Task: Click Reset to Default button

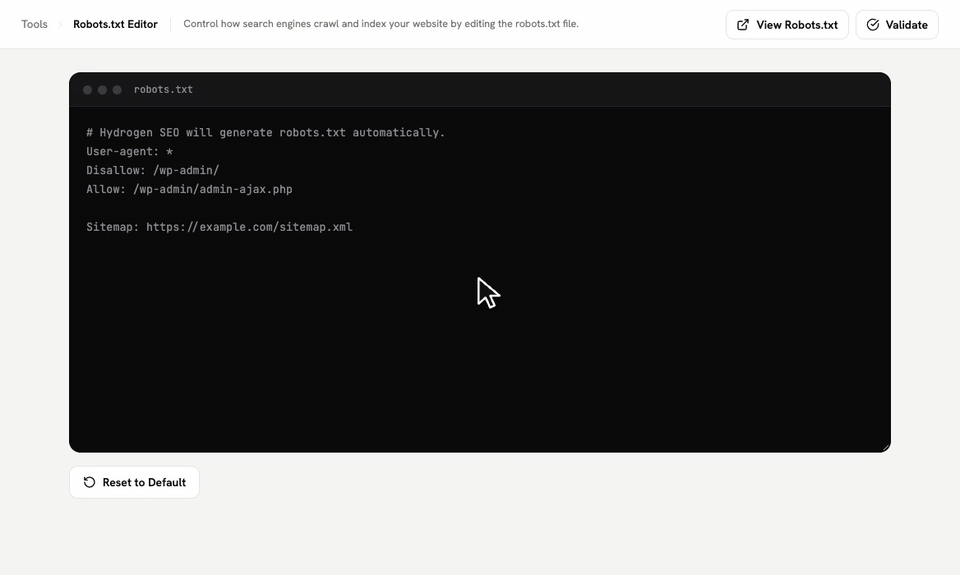Action: tap(134, 483)
